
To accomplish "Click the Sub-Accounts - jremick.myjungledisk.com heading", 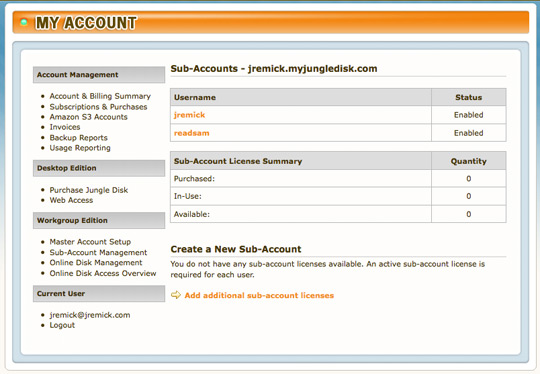I will pyautogui.click(x=274, y=69).
